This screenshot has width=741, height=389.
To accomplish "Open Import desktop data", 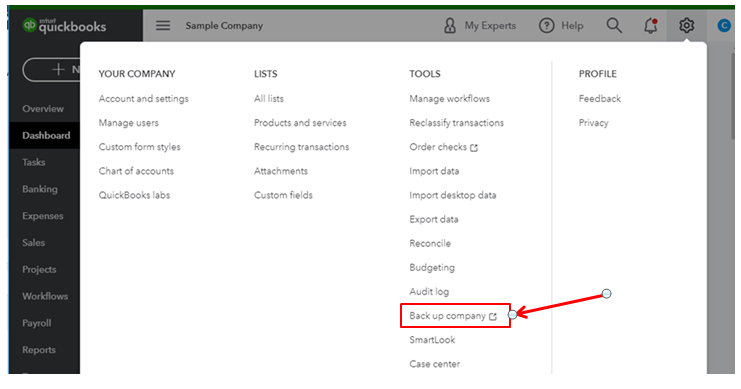I will pyautogui.click(x=453, y=195).
